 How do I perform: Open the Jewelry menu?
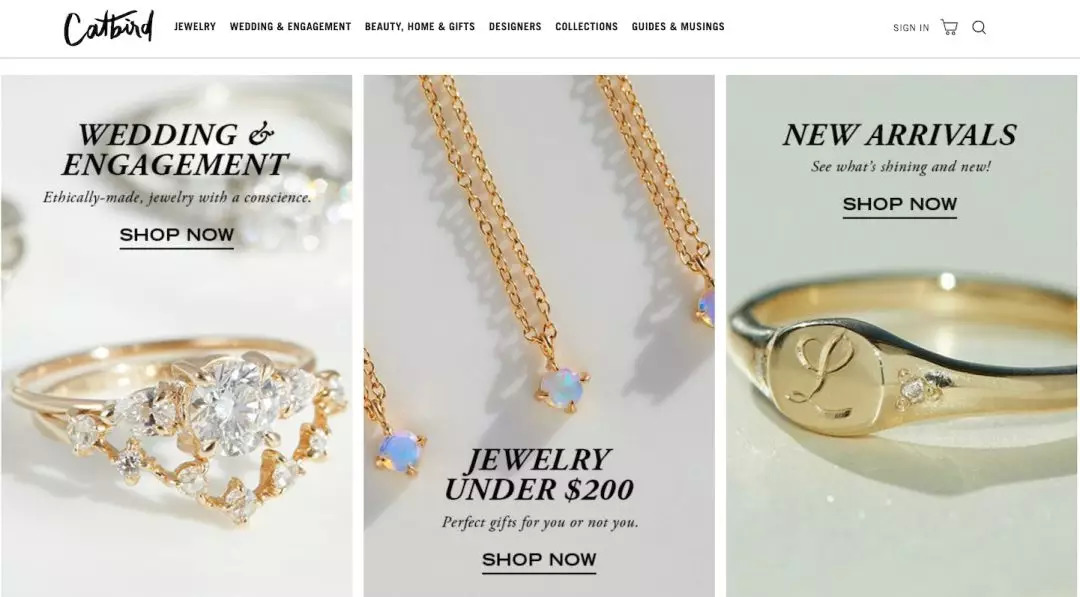195,27
